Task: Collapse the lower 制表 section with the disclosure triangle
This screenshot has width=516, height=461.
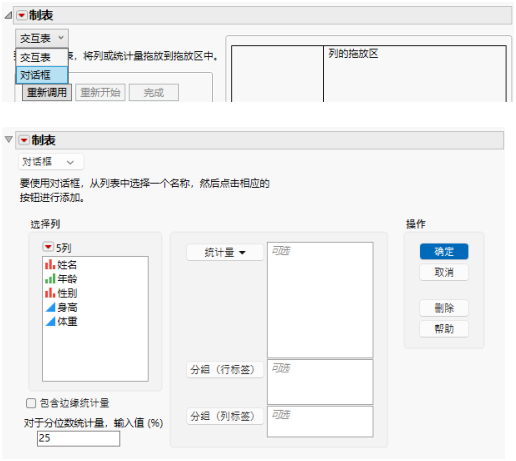Action: pos(9,139)
